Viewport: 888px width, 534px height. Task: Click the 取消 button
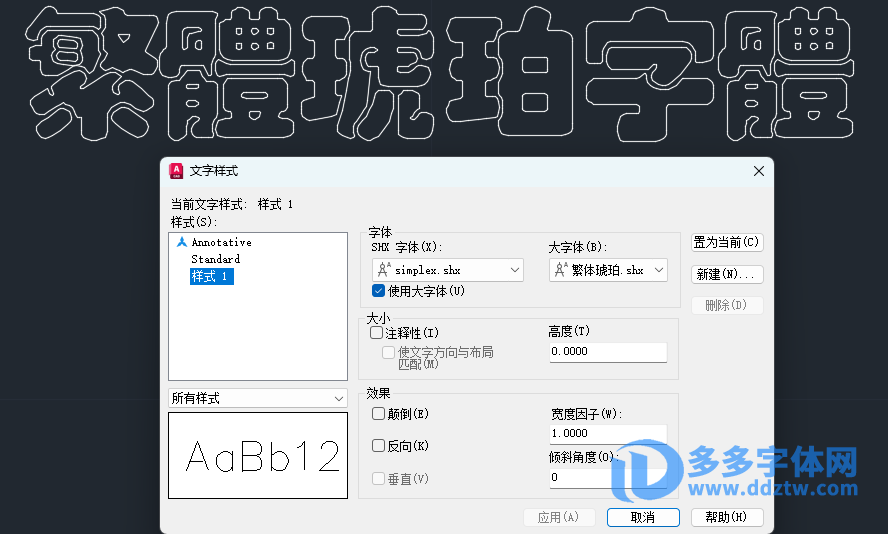643,517
